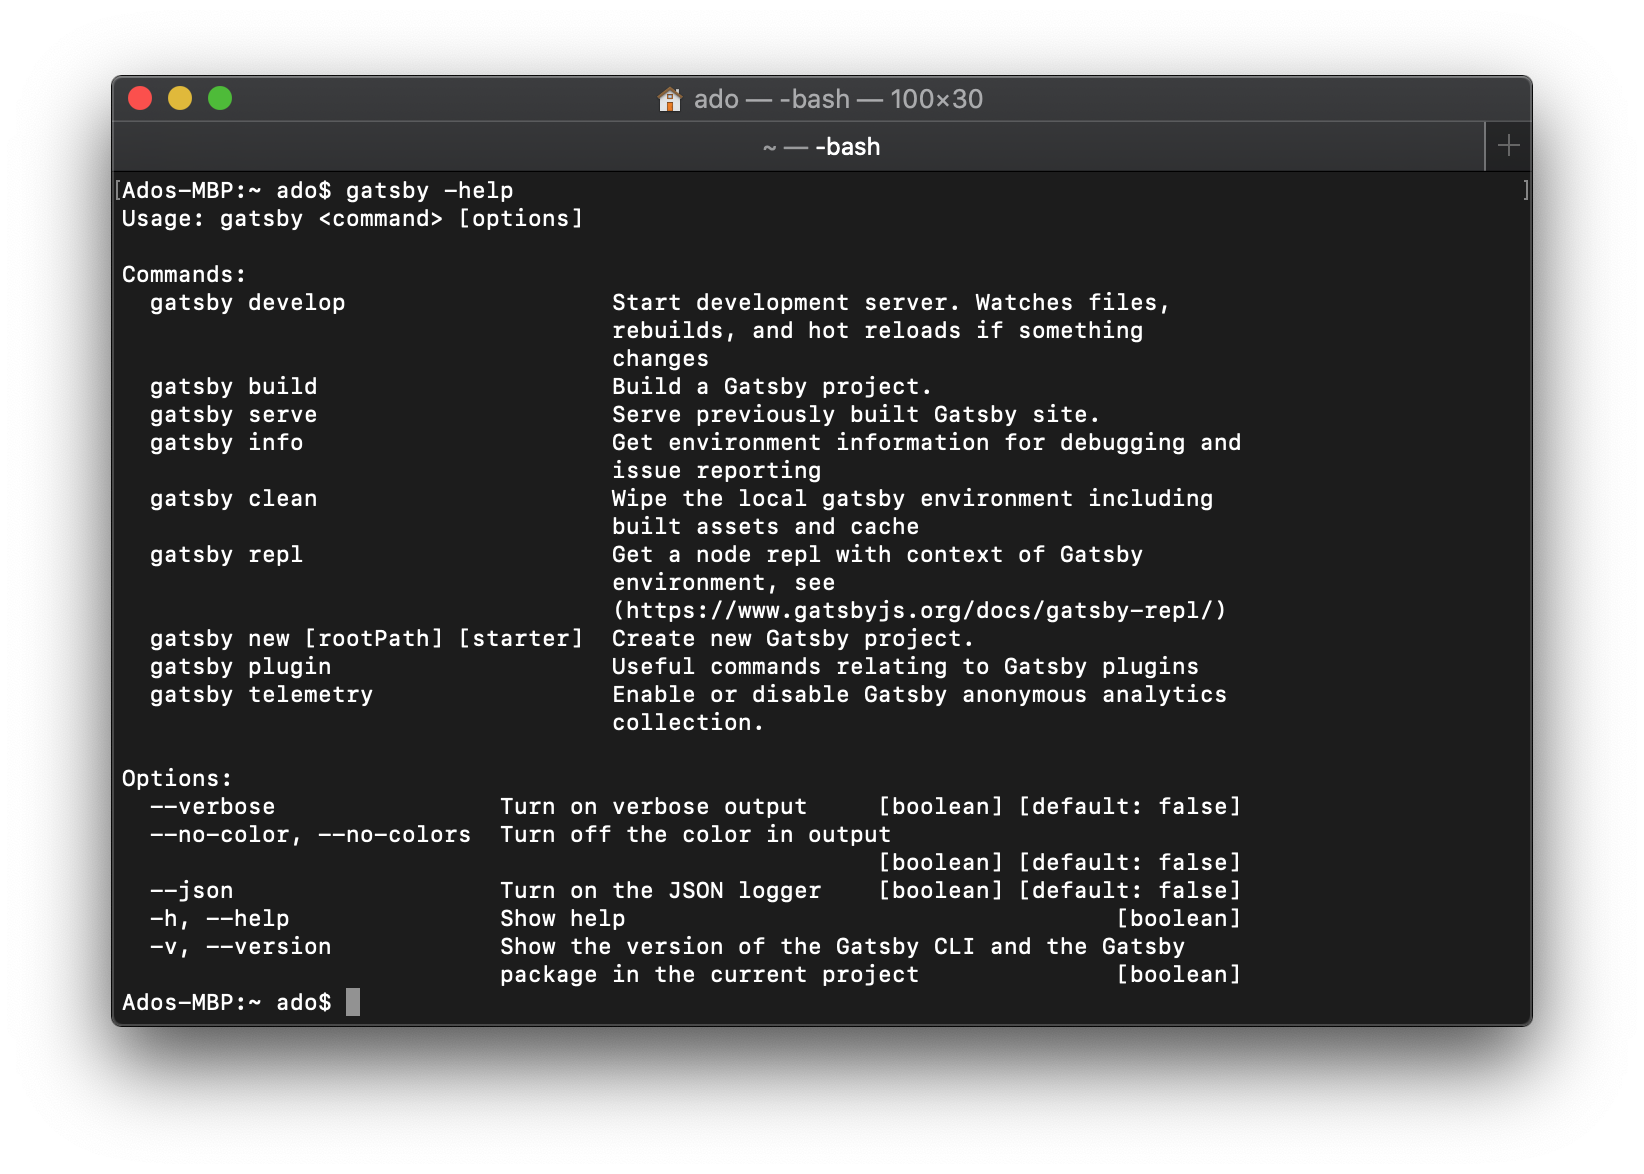Maximize the terminal using the green button

point(220,98)
